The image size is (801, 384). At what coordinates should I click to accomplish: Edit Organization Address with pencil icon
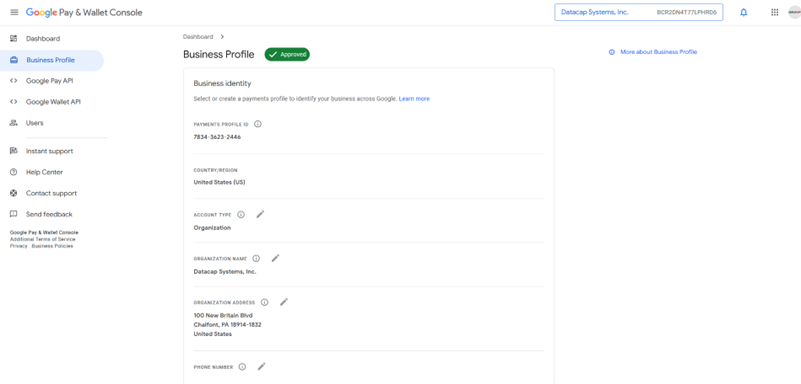284,302
